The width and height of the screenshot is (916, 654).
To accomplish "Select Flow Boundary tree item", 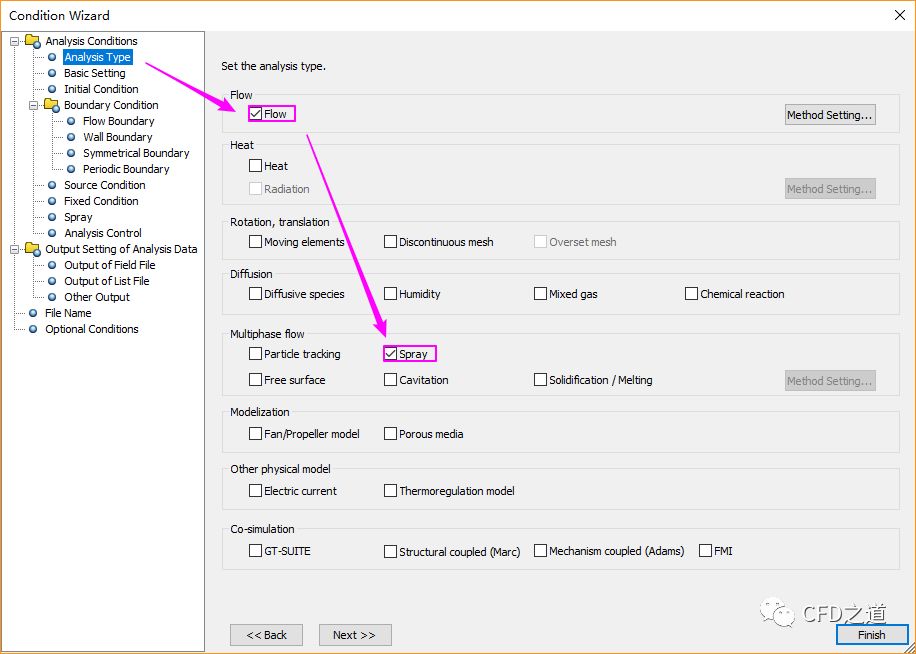I will [119, 121].
